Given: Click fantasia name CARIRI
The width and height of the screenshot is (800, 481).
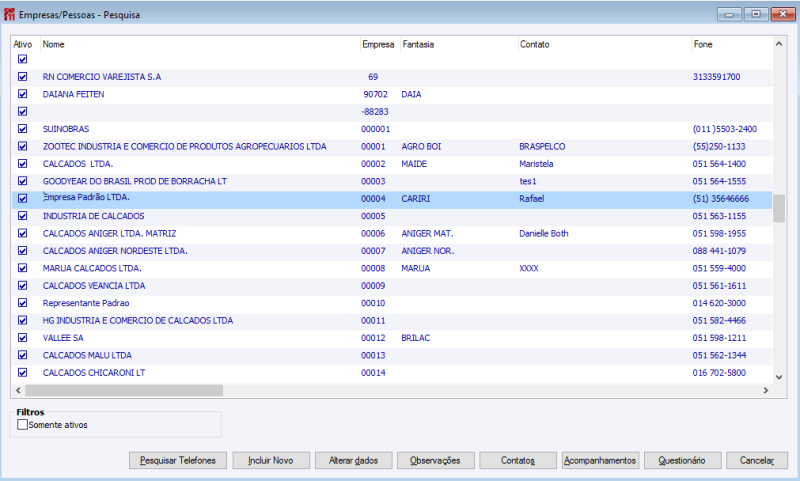Looking at the screenshot, I should click(416, 198).
